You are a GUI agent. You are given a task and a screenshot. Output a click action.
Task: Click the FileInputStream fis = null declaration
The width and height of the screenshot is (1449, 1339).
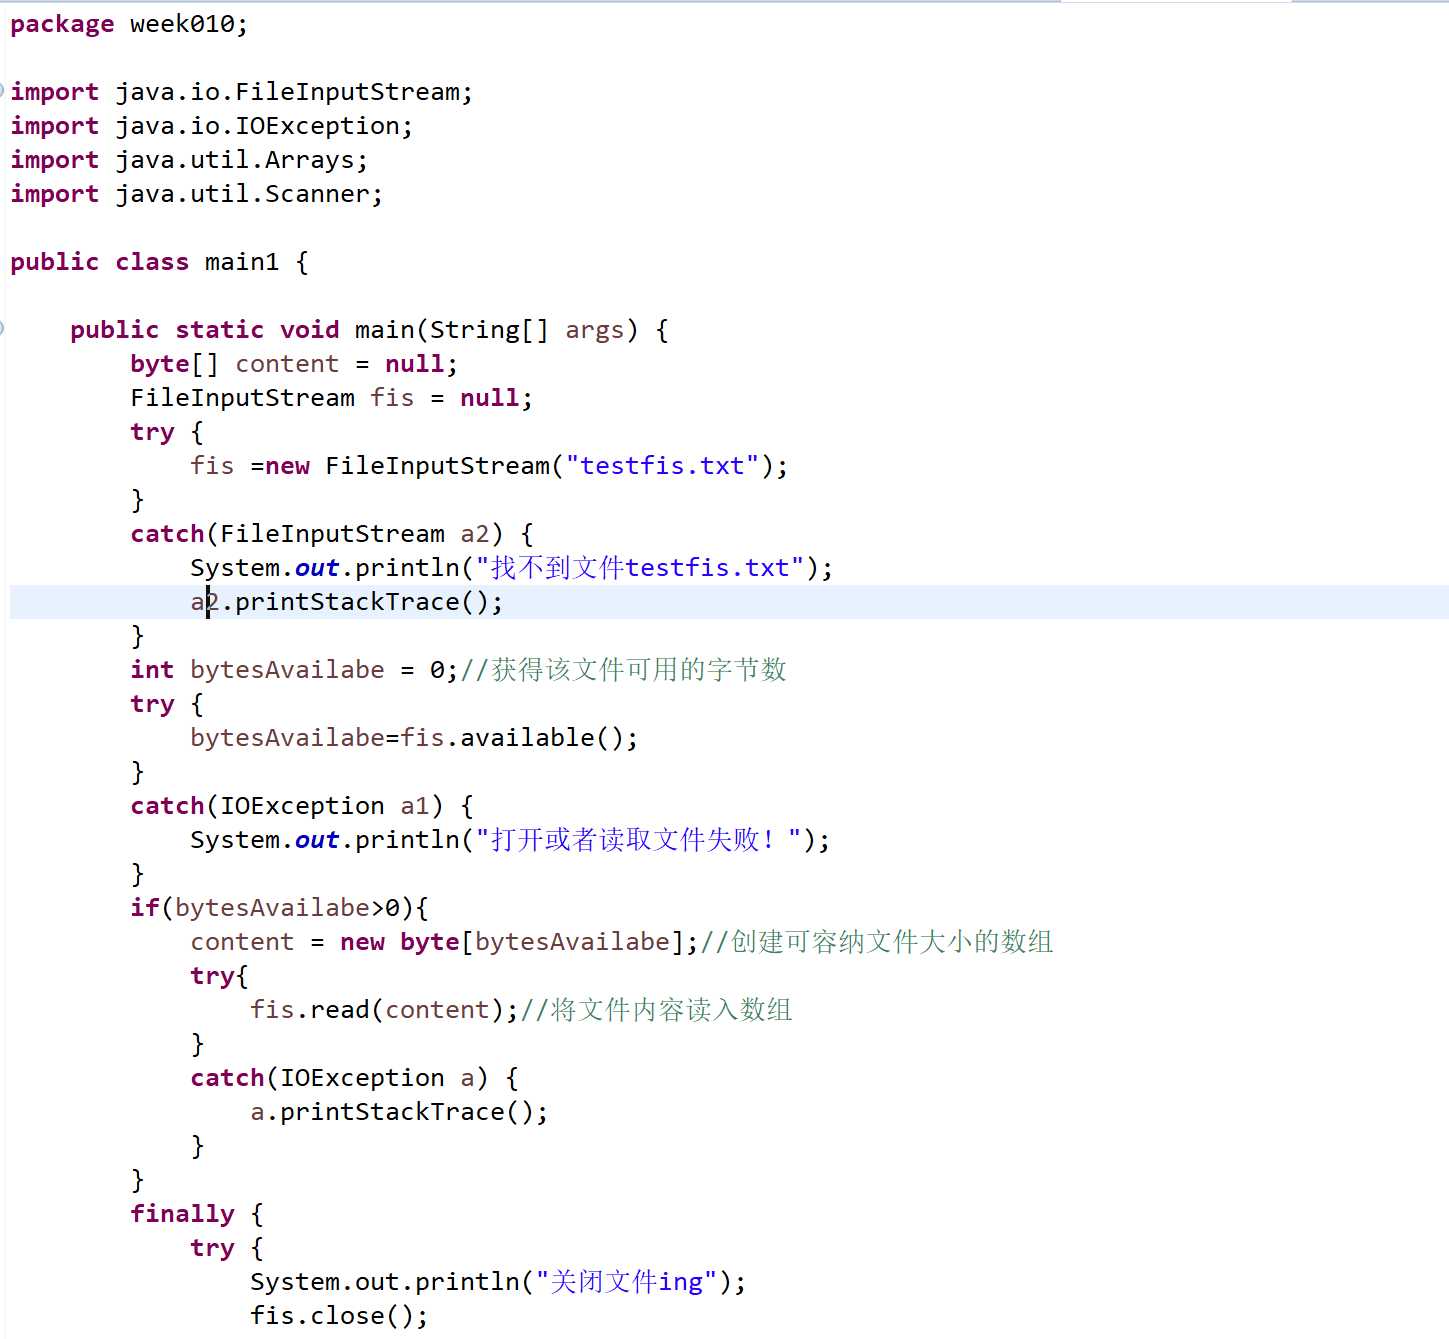[331, 398]
